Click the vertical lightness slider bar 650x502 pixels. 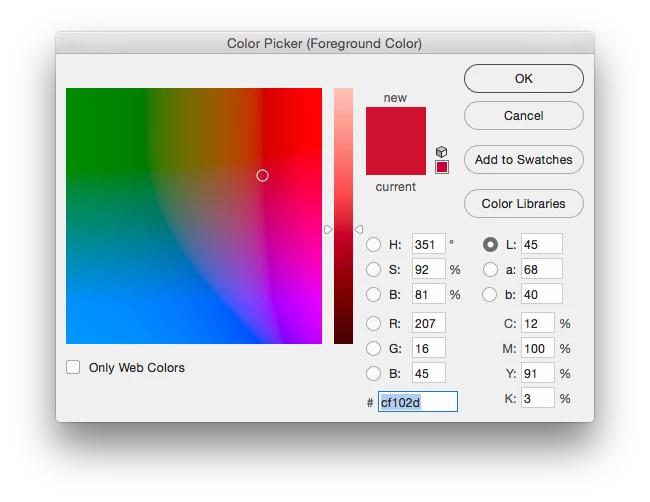click(343, 216)
